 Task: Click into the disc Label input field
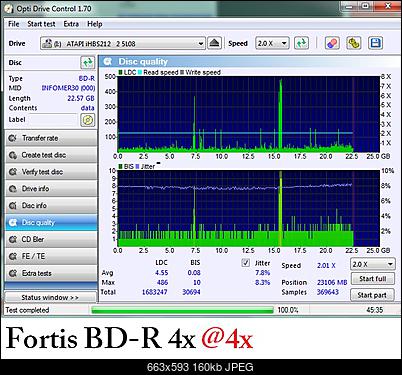coord(53,120)
